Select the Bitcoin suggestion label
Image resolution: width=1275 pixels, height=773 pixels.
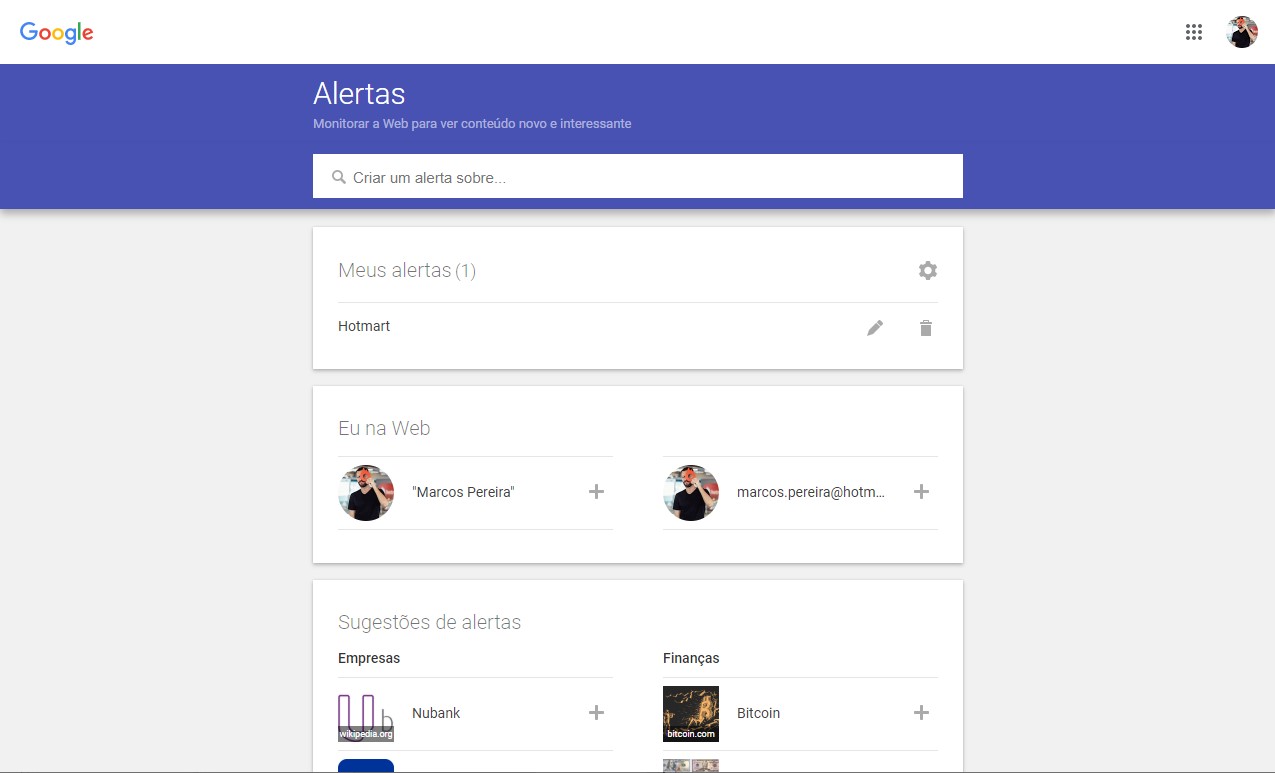click(x=758, y=713)
